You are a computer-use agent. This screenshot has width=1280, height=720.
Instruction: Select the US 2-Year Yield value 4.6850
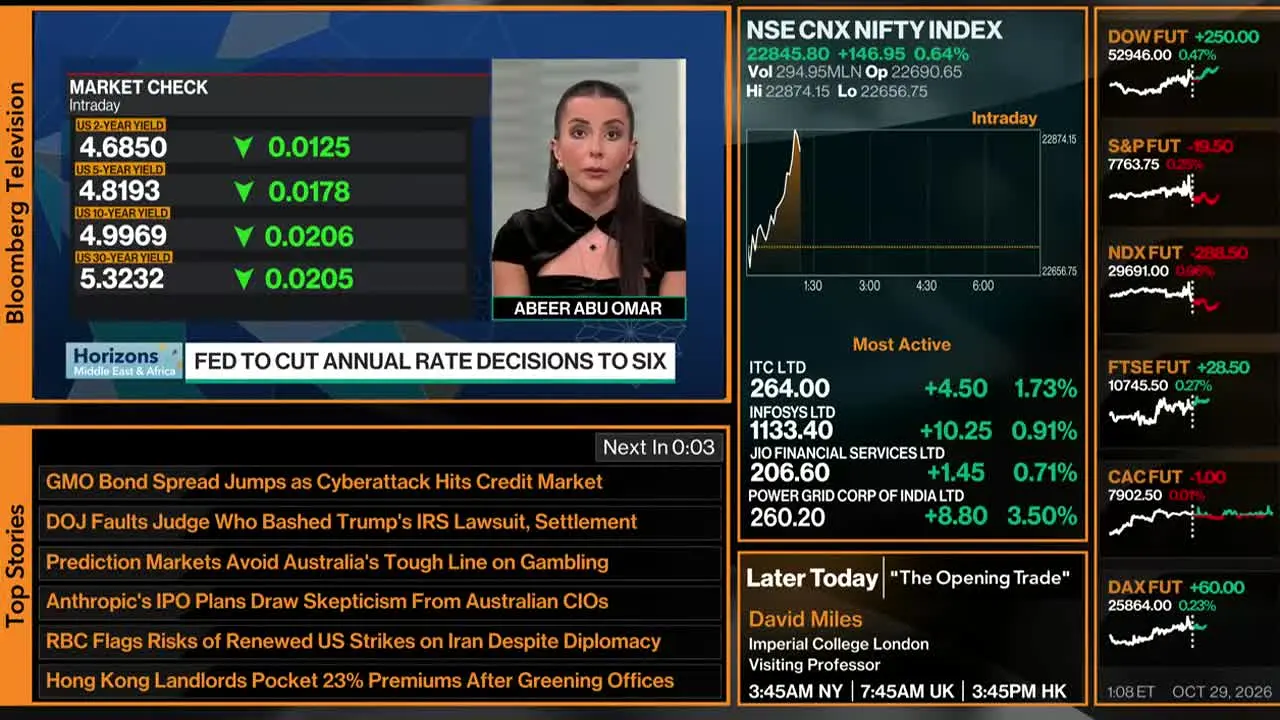click(x=123, y=148)
